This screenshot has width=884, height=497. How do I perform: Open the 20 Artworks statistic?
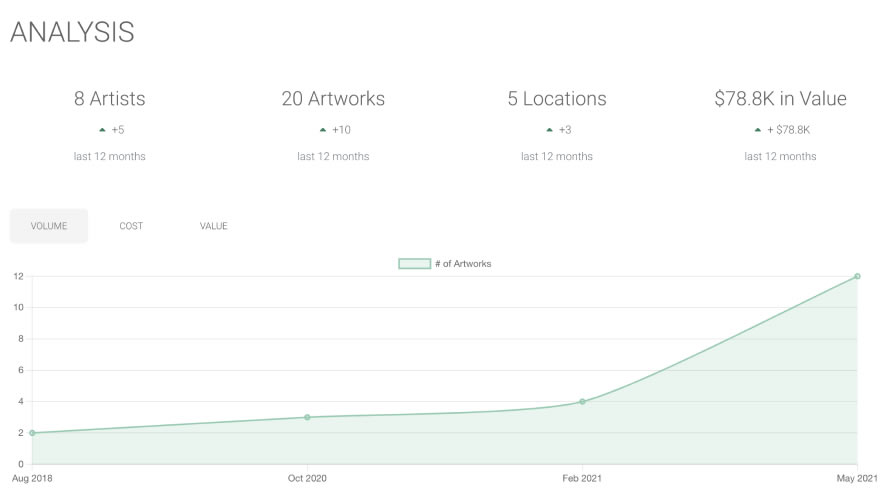[x=333, y=99]
